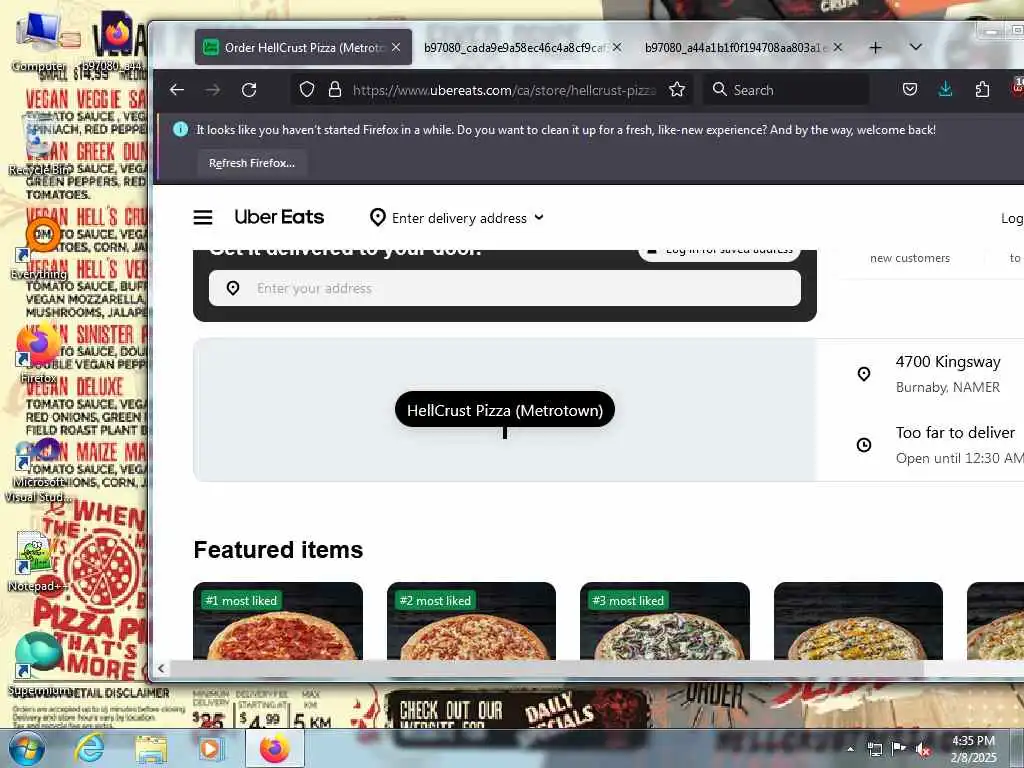Viewport: 1024px width, 768px height.
Task: Switch to the b97080_a44a1b1f0f tab
Action: (735, 47)
